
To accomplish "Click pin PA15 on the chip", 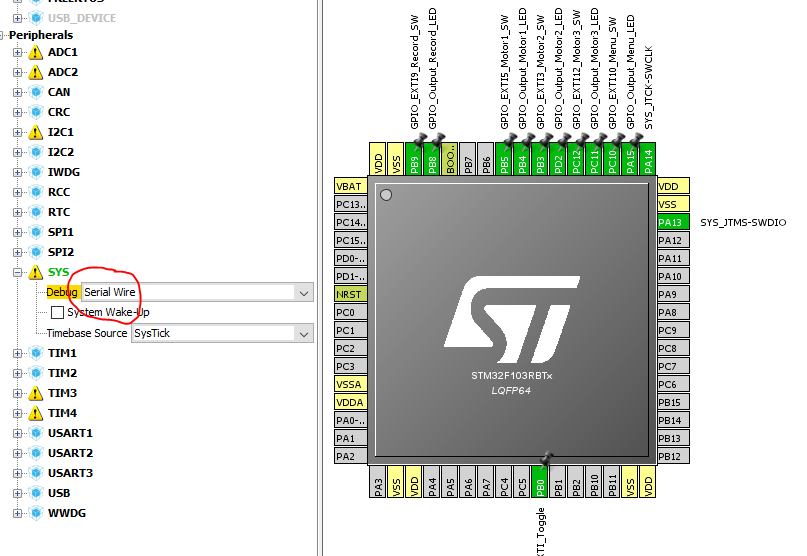I will tap(629, 159).
